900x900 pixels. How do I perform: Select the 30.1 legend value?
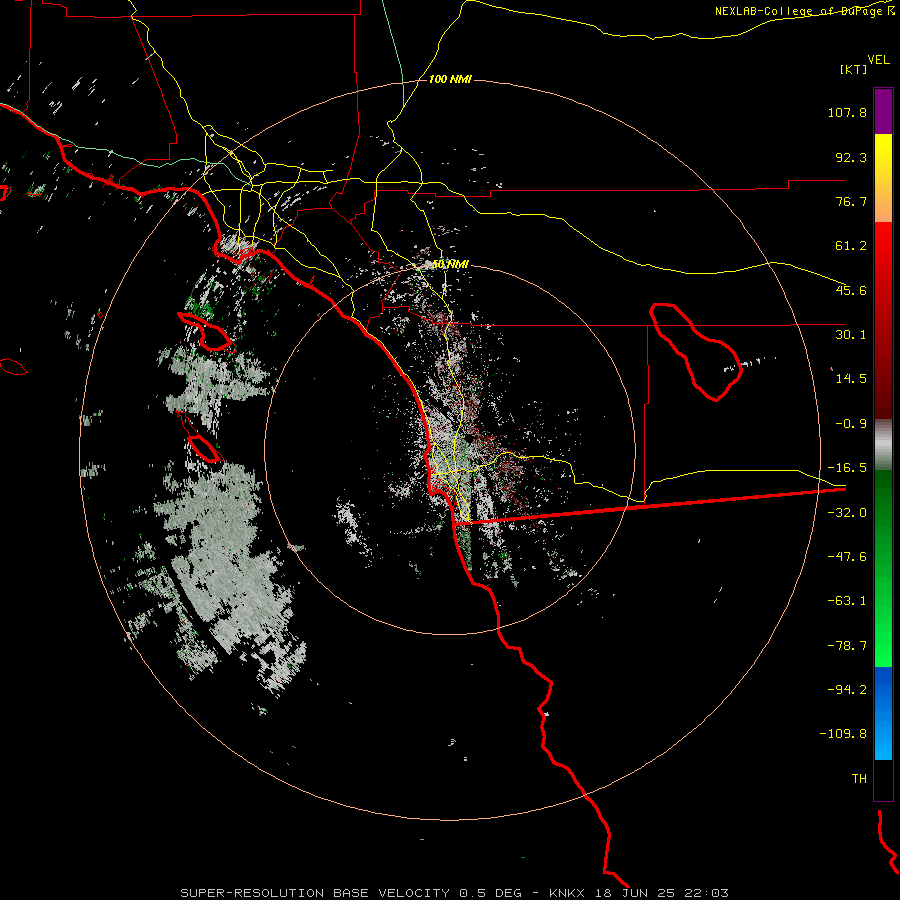click(851, 335)
